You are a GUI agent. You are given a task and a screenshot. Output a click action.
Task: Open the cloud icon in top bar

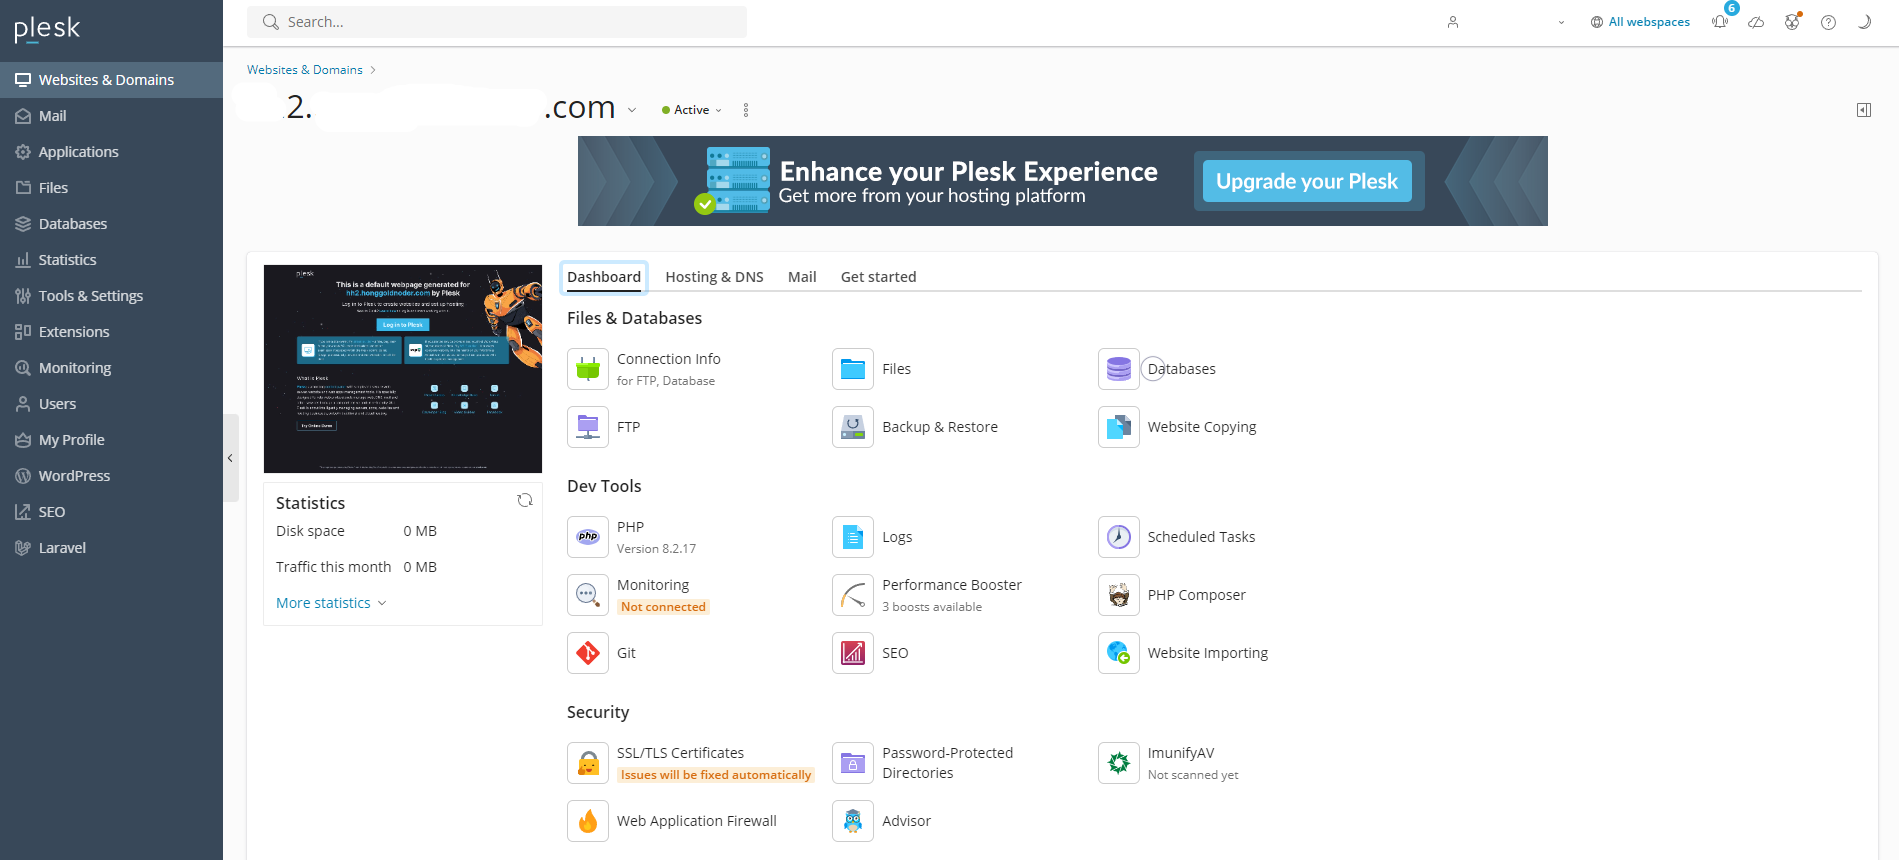[1756, 22]
